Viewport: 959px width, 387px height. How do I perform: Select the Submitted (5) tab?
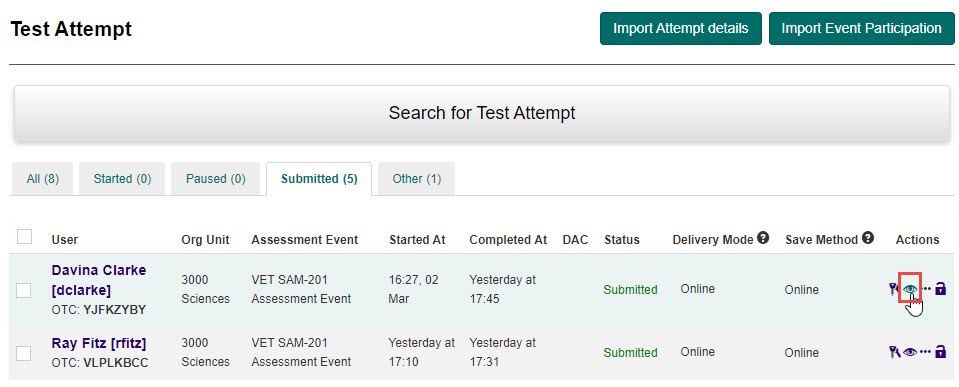pyautogui.click(x=319, y=179)
